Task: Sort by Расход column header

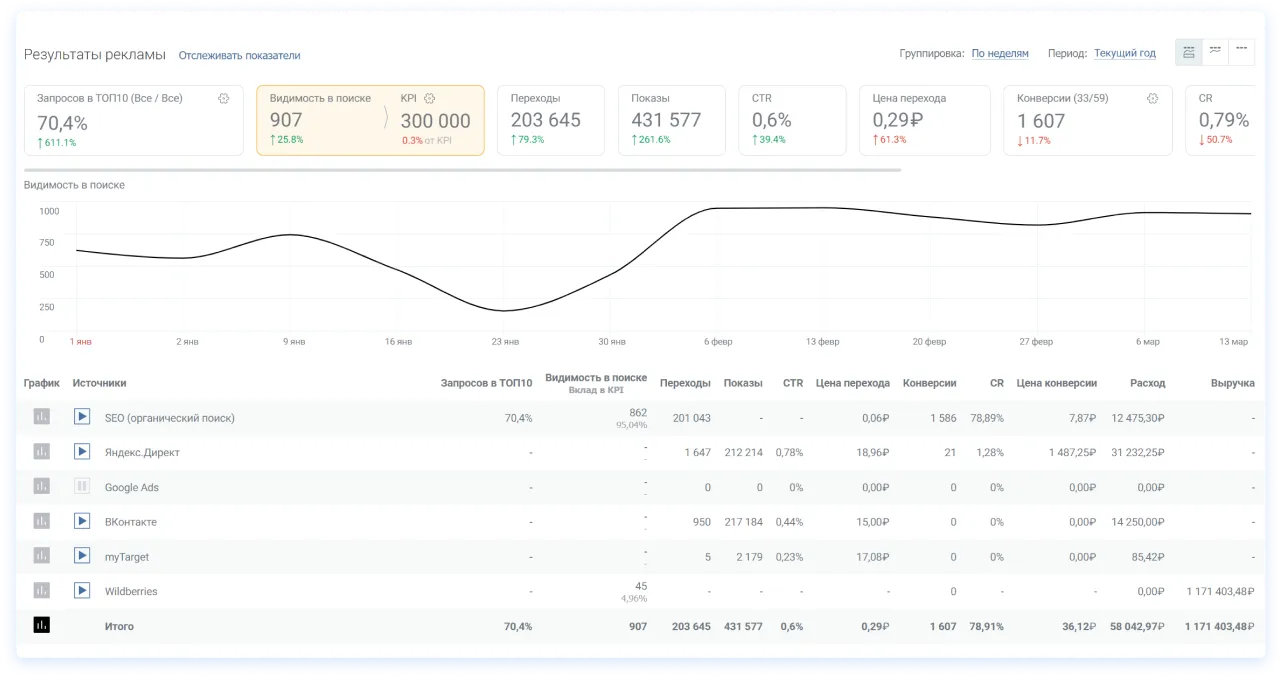Action: coord(1147,383)
